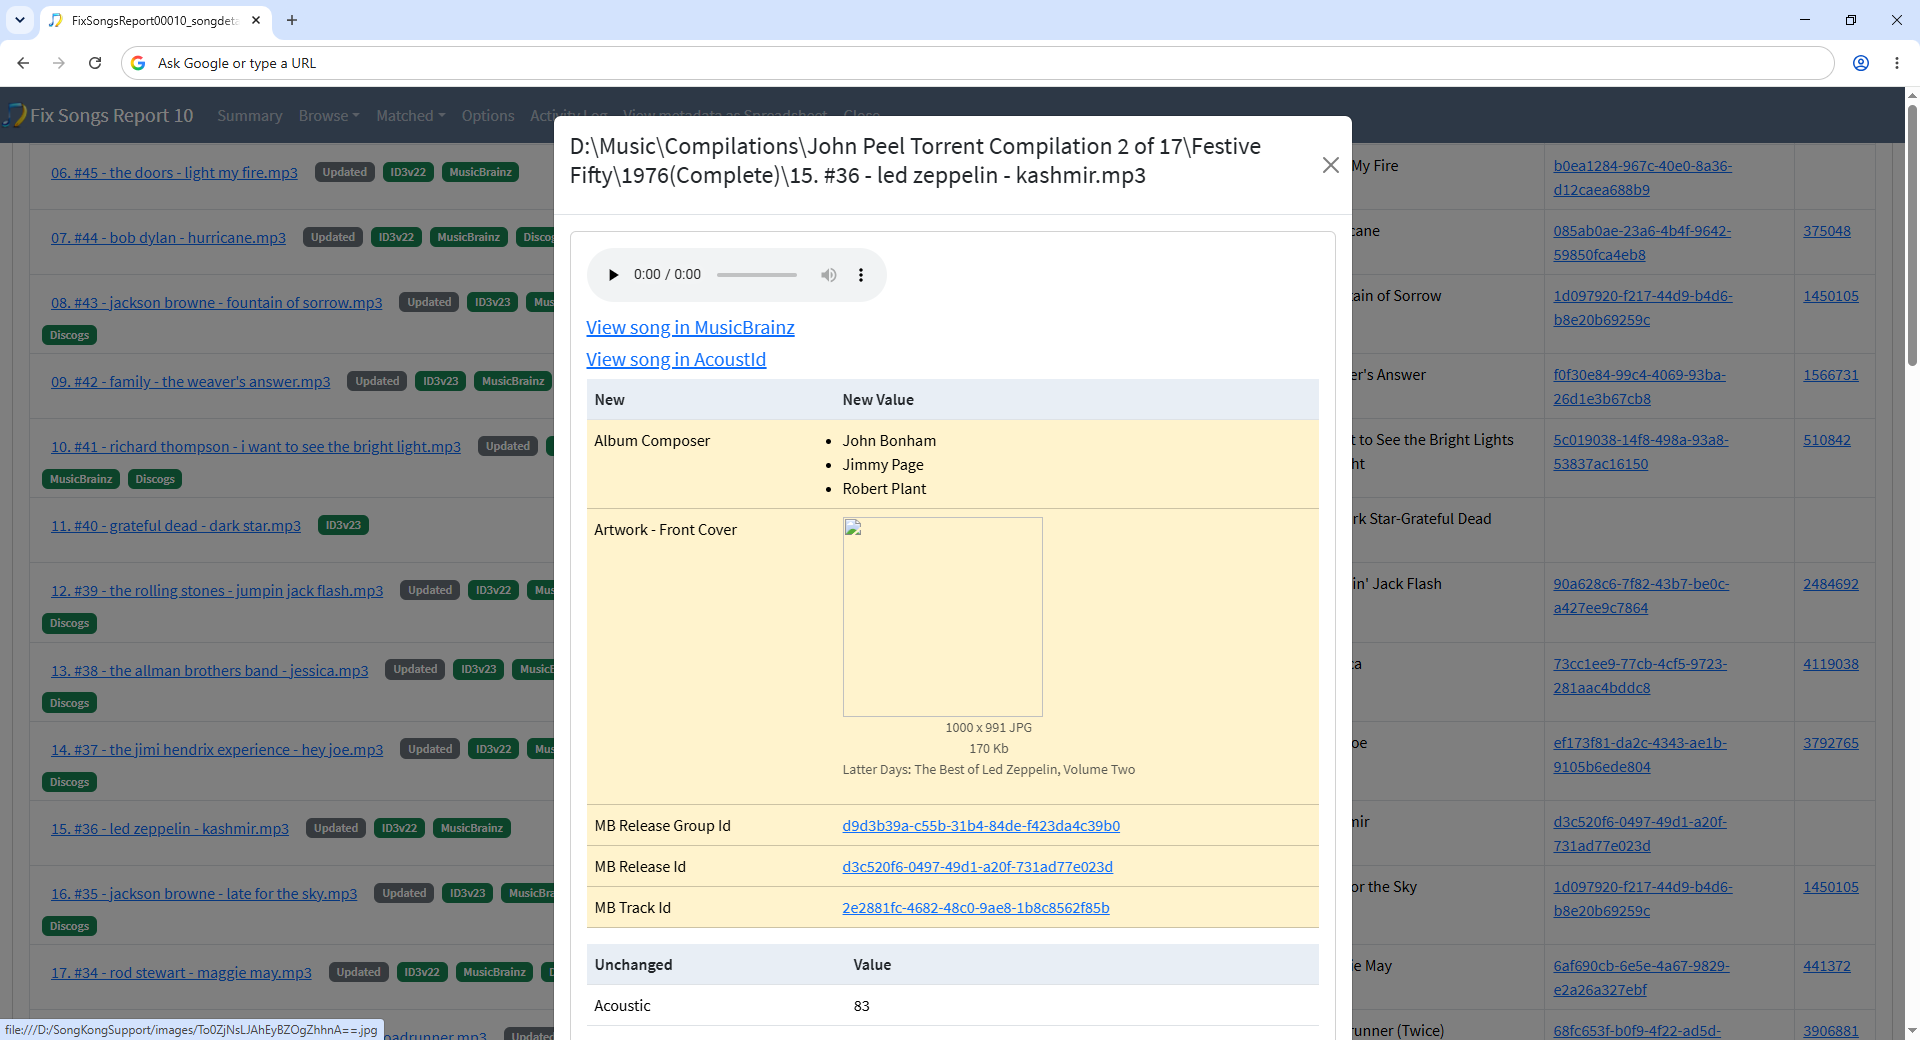1920x1040 pixels.
Task: Close the song details dialog
Action: [x=1330, y=165]
